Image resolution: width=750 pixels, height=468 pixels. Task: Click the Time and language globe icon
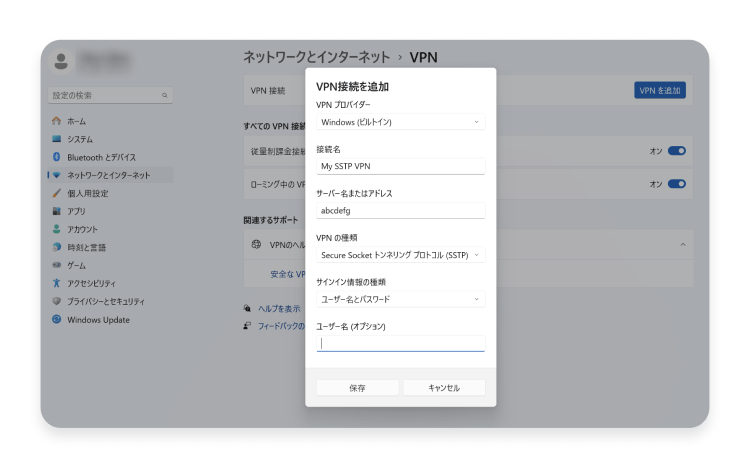coord(56,247)
